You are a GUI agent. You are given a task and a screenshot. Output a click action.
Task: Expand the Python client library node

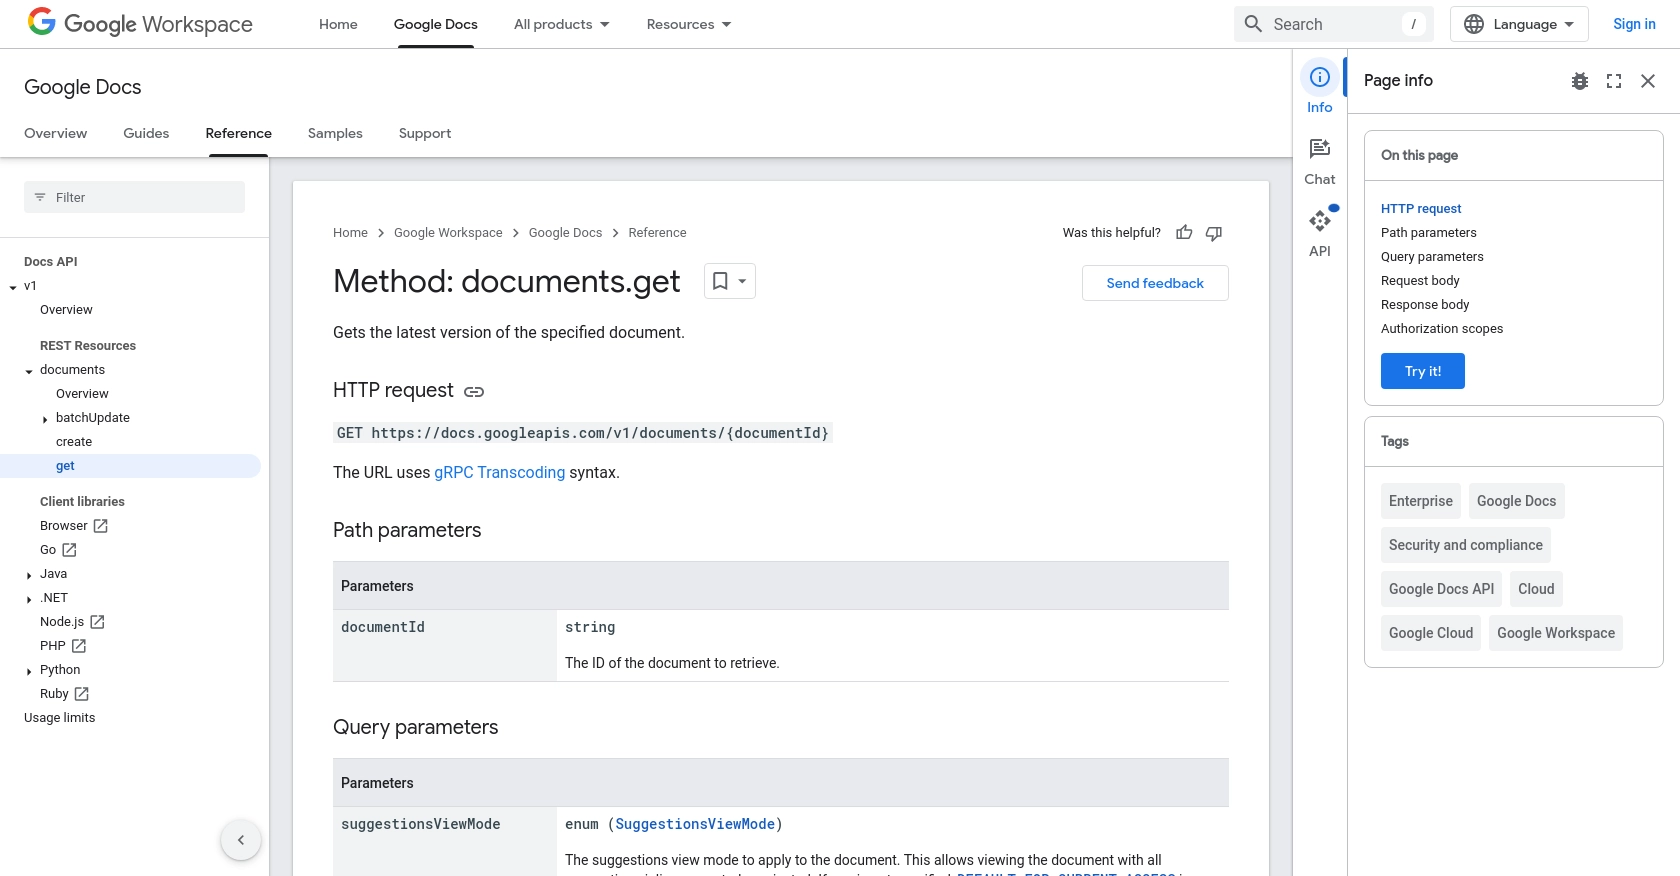point(29,671)
